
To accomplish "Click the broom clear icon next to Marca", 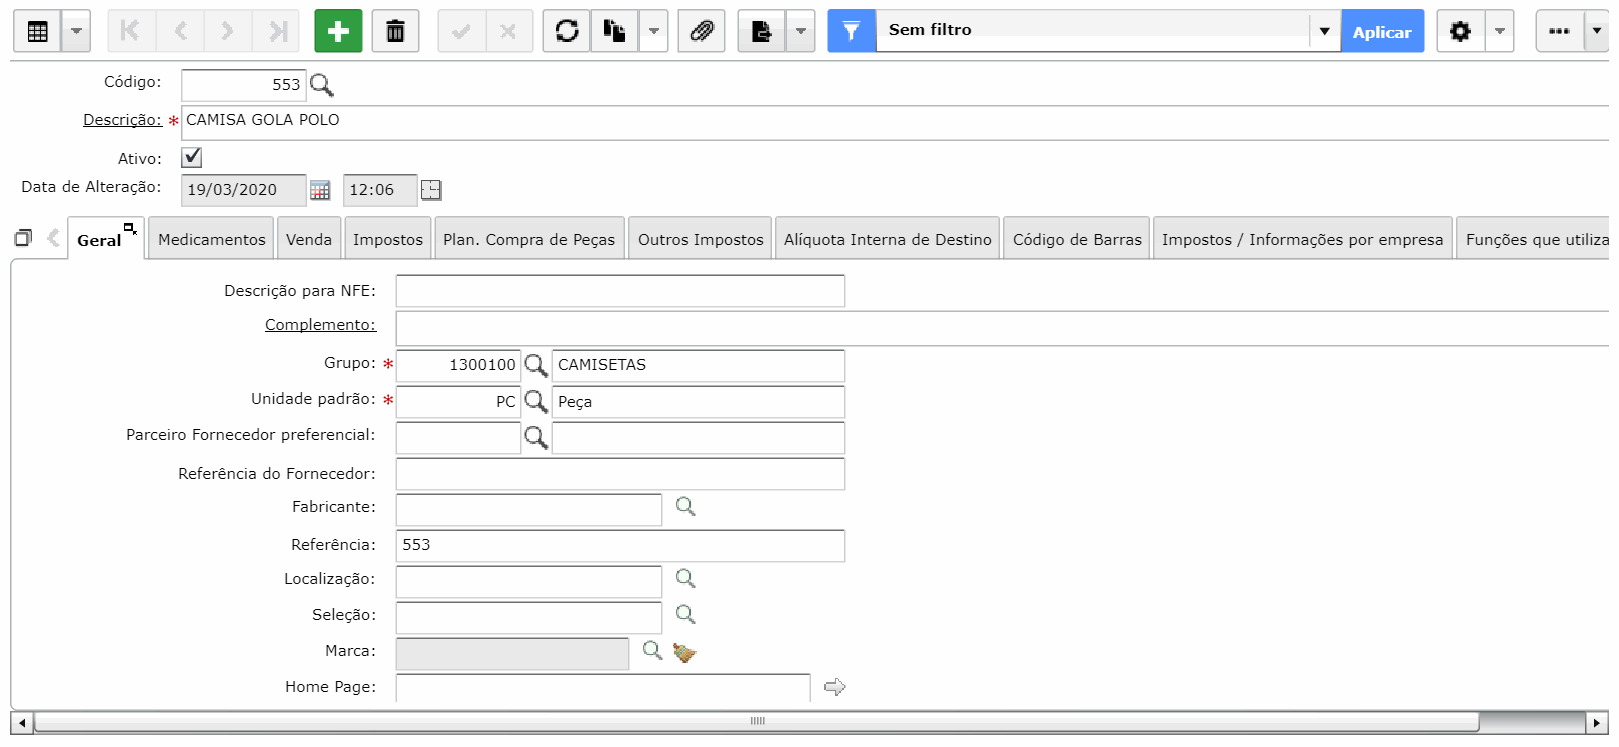I will tap(685, 652).
